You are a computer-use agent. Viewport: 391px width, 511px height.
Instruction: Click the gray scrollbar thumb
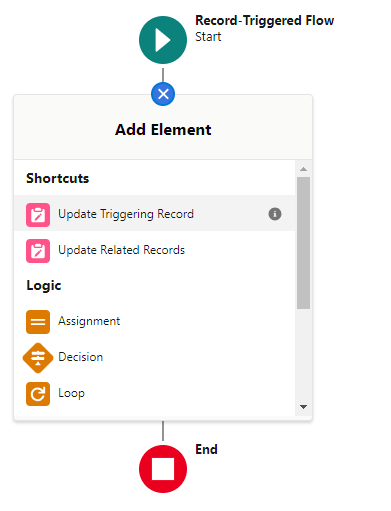tap(303, 243)
